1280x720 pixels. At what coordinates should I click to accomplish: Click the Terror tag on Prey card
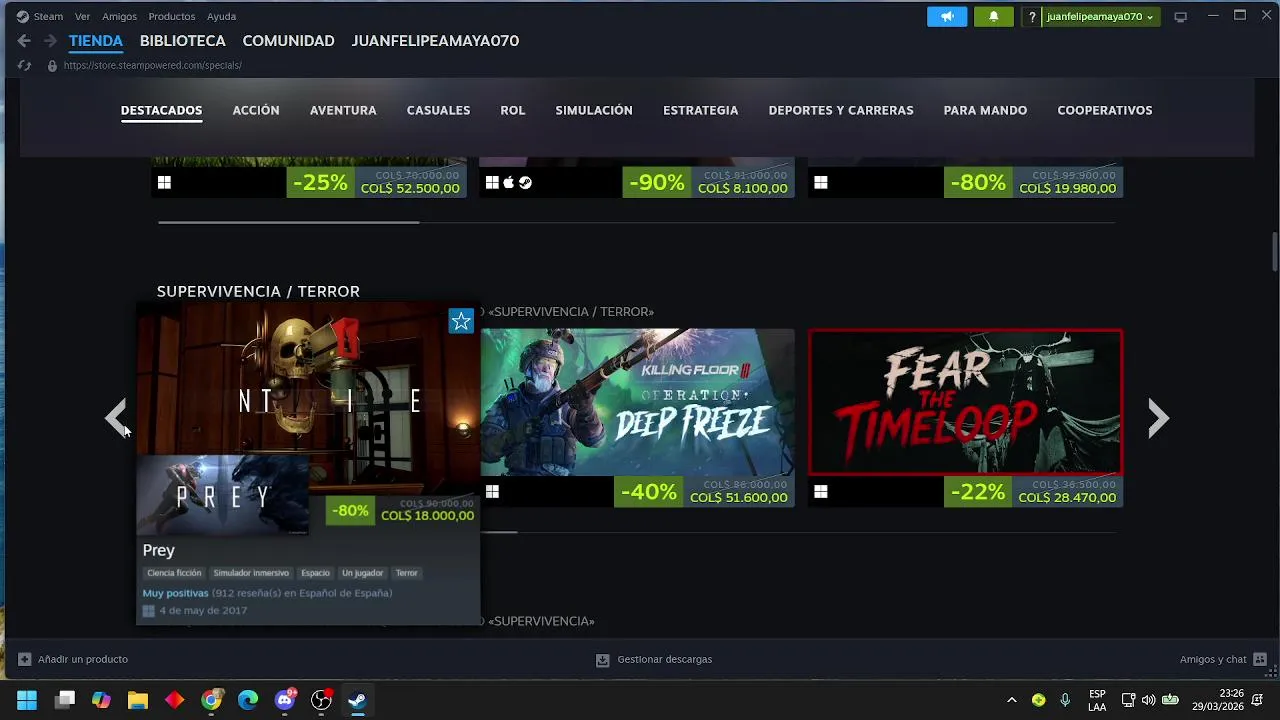406,573
